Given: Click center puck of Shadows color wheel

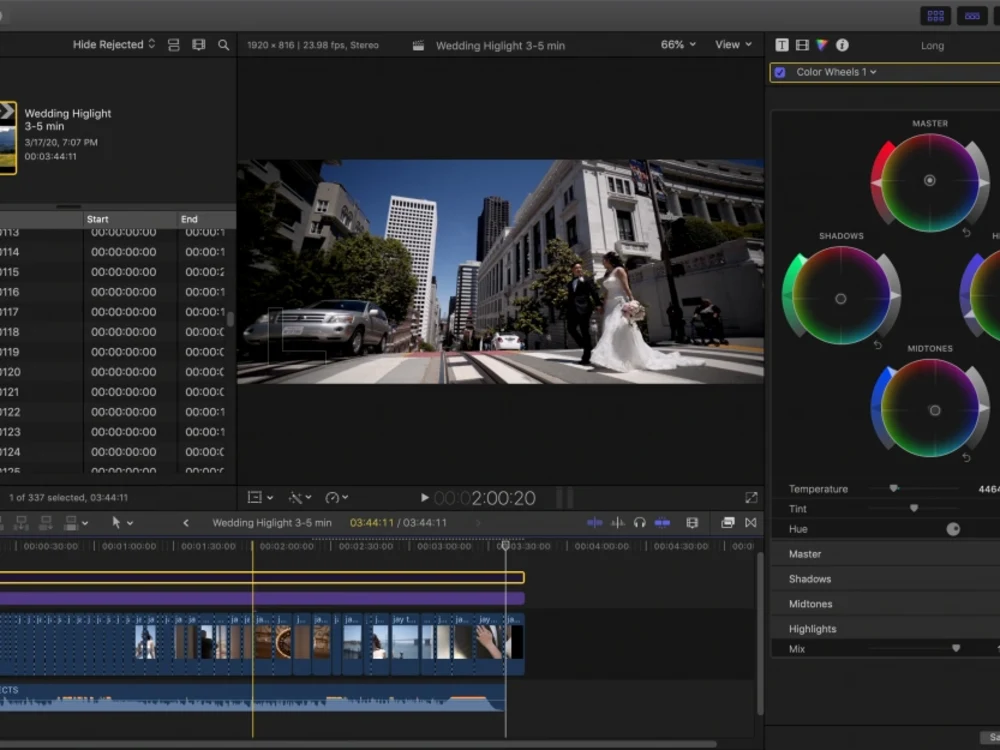Looking at the screenshot, I should (x=841, y=298).
